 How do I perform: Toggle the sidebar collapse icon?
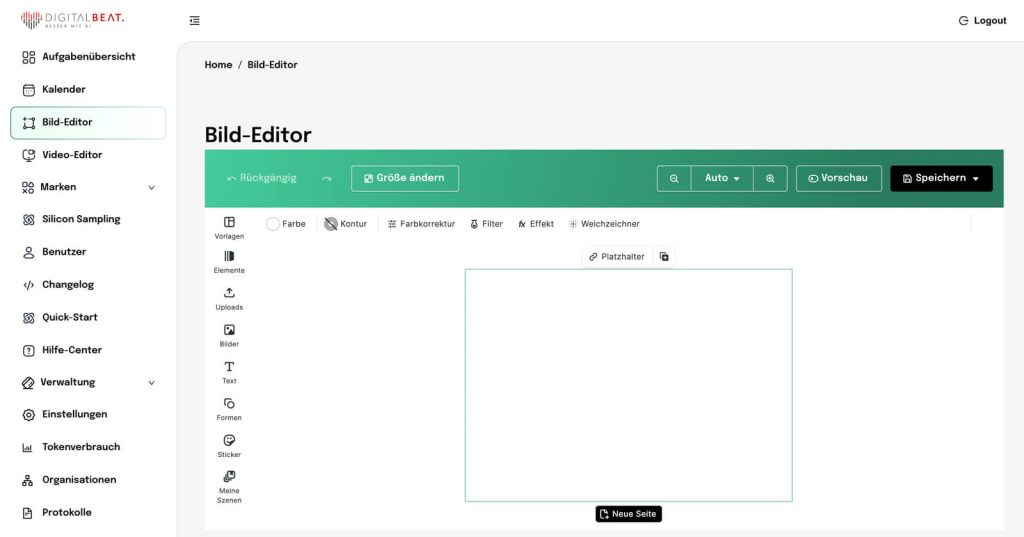194,20
